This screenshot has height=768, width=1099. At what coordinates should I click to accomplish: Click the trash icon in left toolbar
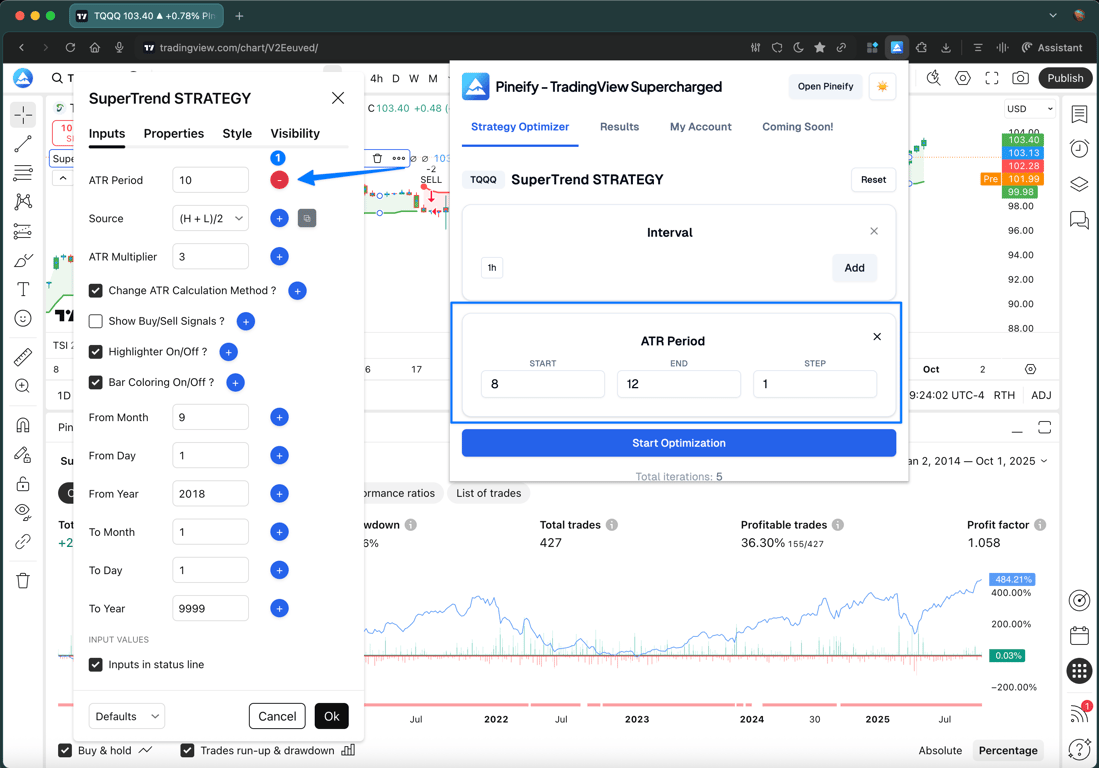tap(23, 580)
